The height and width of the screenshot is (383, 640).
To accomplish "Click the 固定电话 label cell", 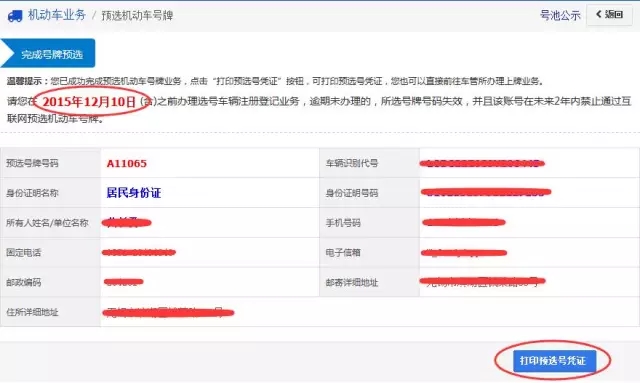I will pos(51,252).
